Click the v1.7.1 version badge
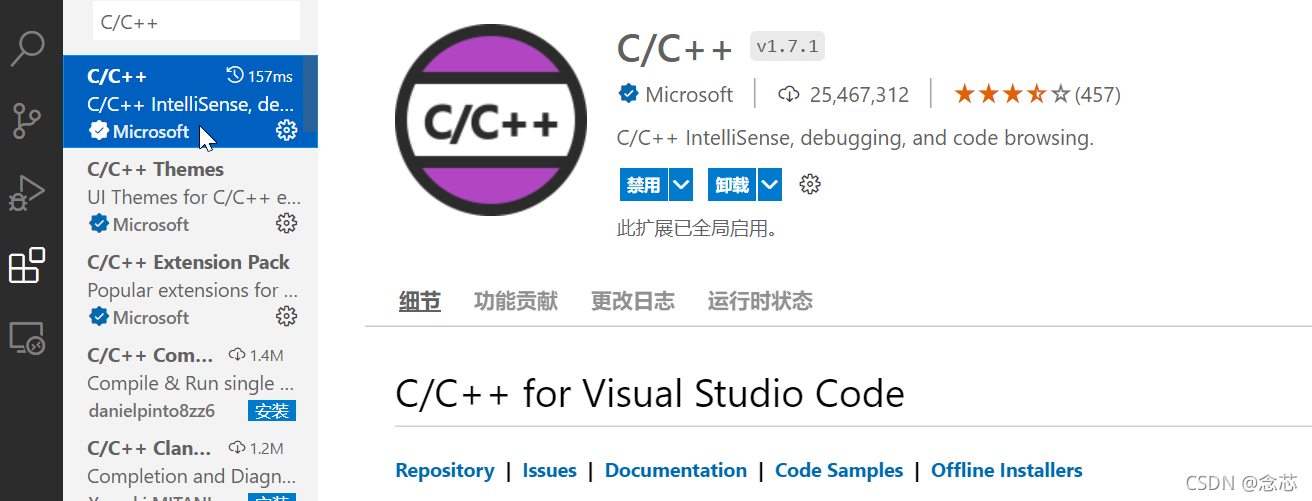This screenshot has width=1312, height=501. tap(788, 46)
